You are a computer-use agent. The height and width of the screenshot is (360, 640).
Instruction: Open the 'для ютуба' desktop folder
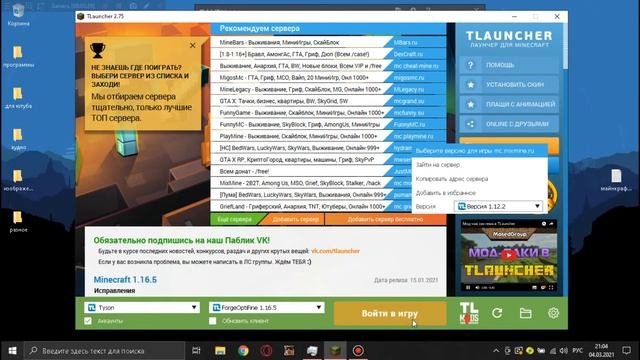tap(18, 98)
